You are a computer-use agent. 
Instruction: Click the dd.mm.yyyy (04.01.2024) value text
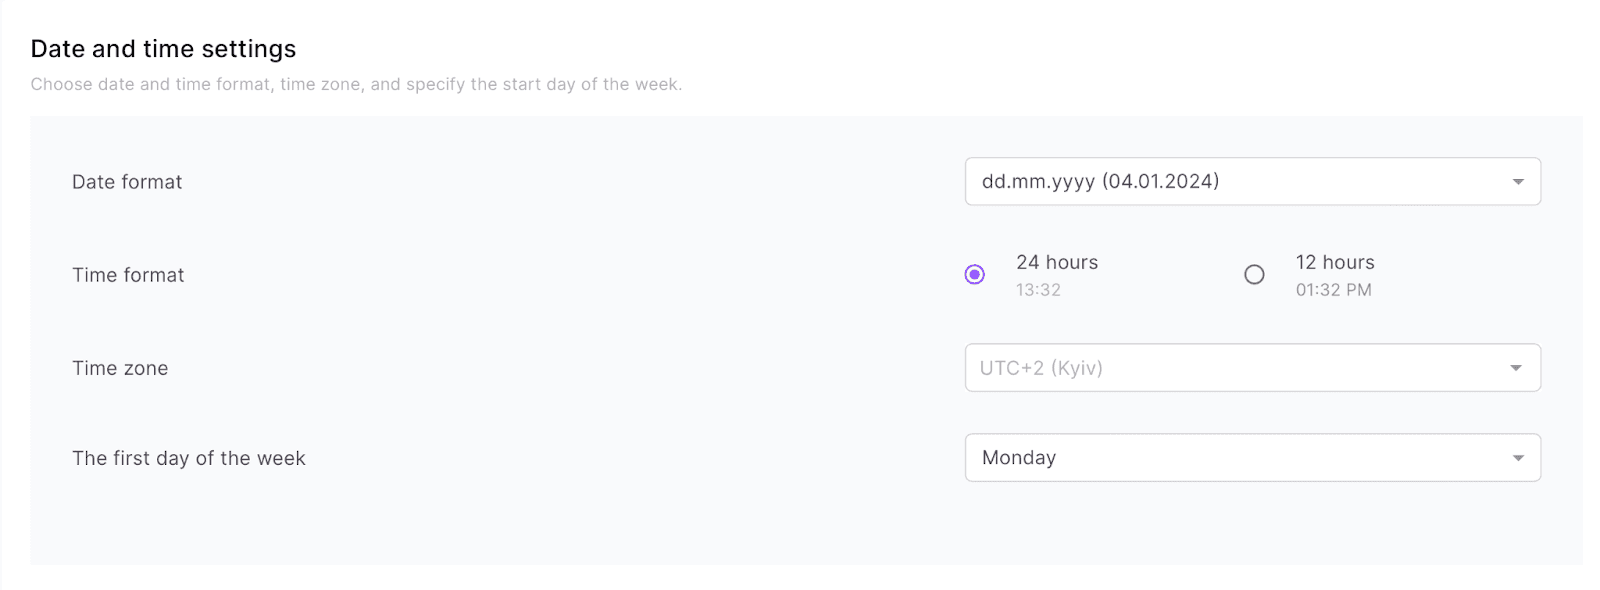(1100, 181)
